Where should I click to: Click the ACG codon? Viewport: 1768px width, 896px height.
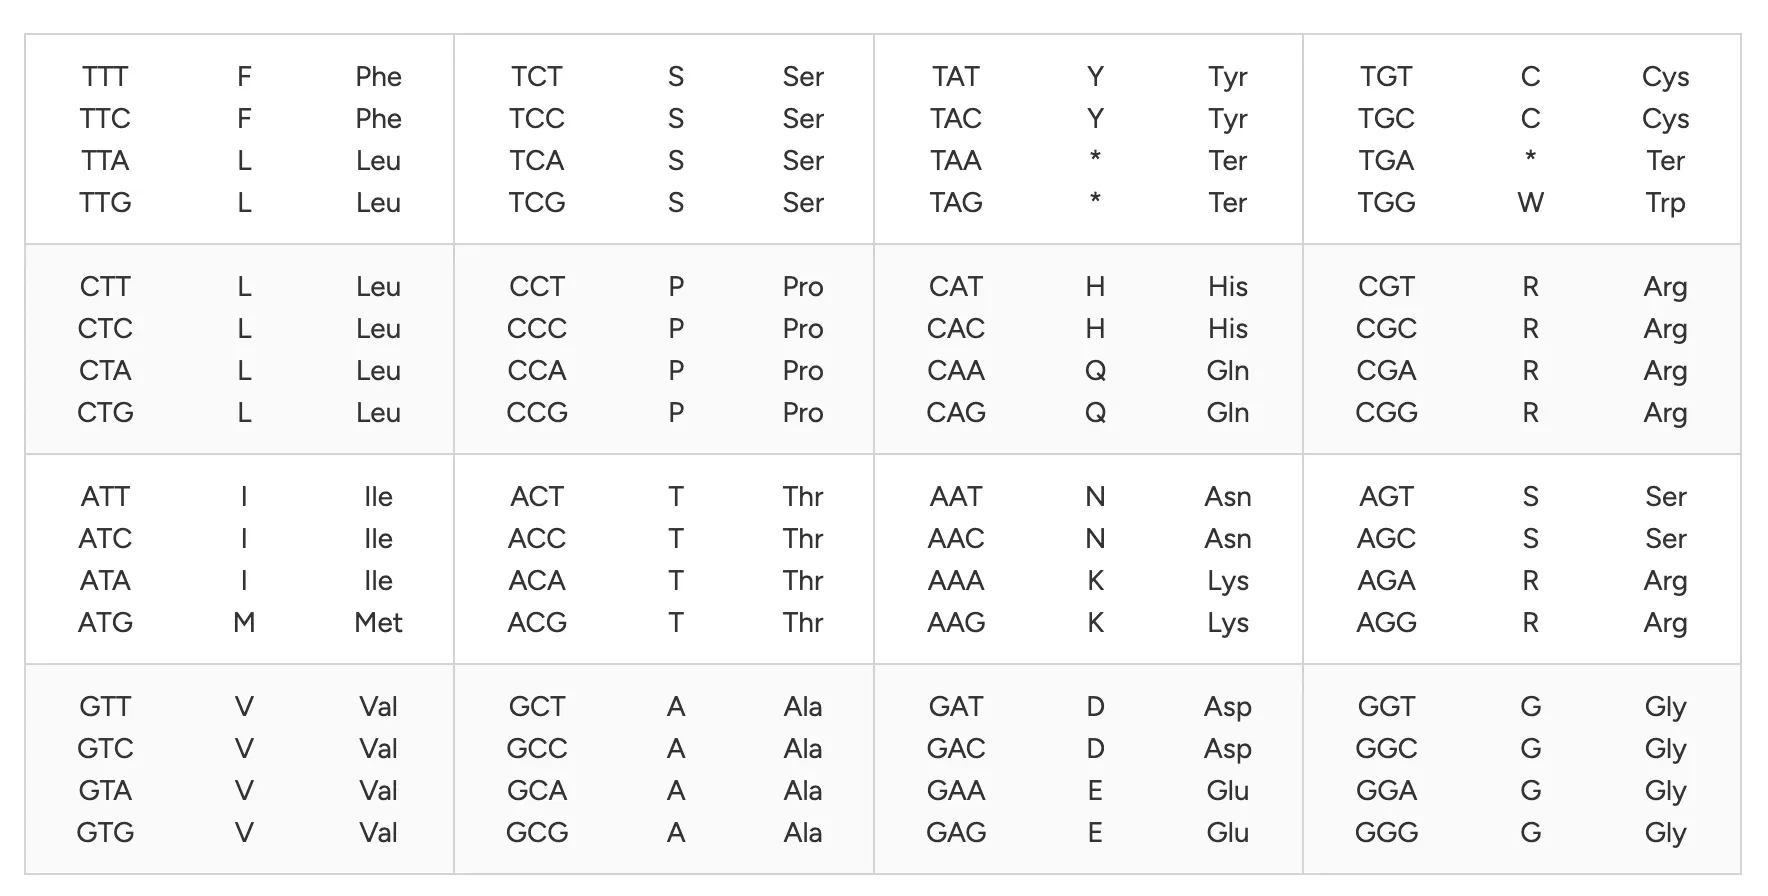tap(537, 623)
